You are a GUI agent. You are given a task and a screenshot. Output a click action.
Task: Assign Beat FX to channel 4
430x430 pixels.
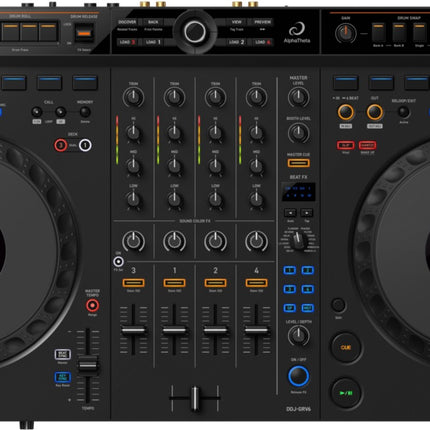307,289
